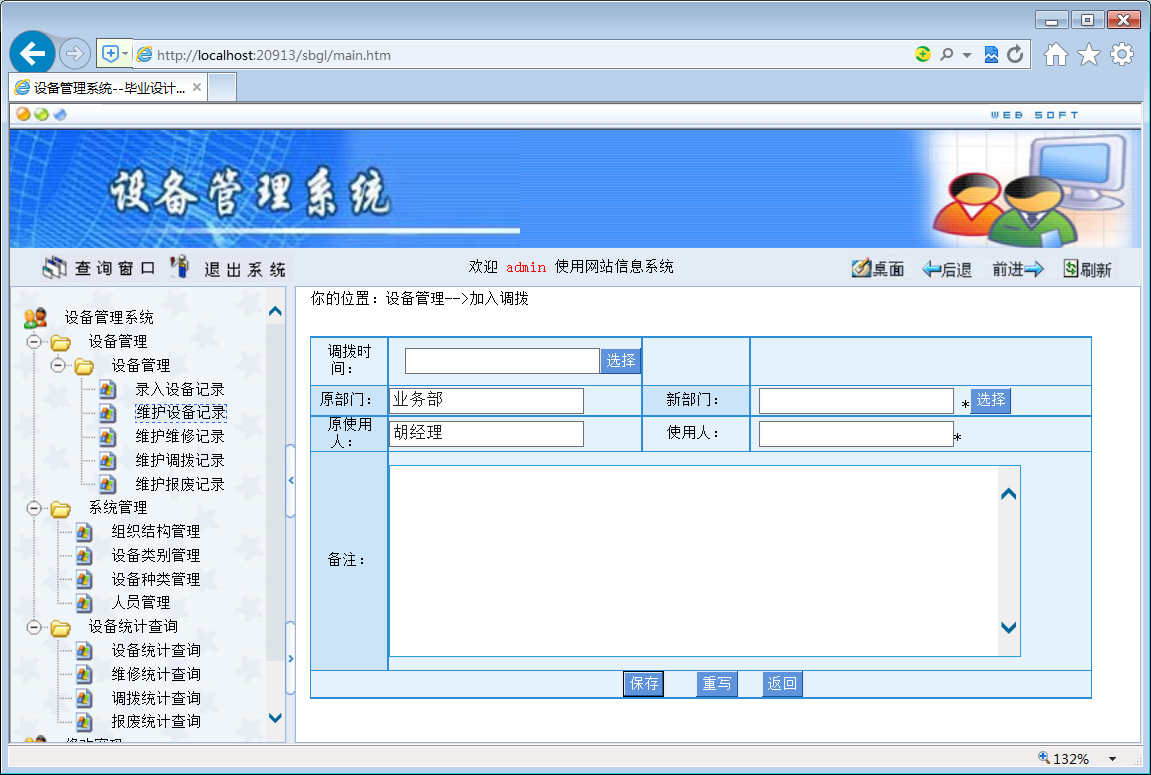The width and height of the screenshot is (1151, 775).
Task: Open the Home page icon
Action: (1056, 54)
